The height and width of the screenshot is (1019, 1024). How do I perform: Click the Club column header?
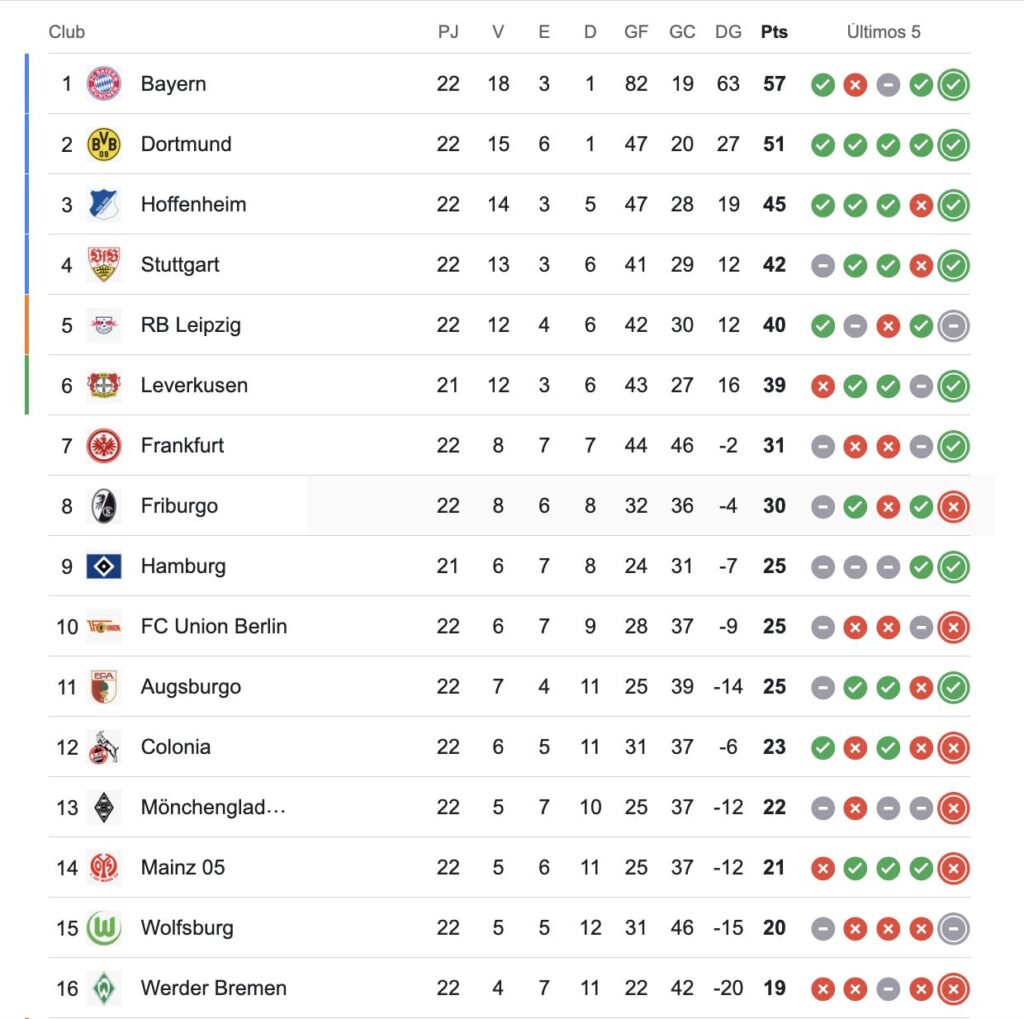[67, 32]
